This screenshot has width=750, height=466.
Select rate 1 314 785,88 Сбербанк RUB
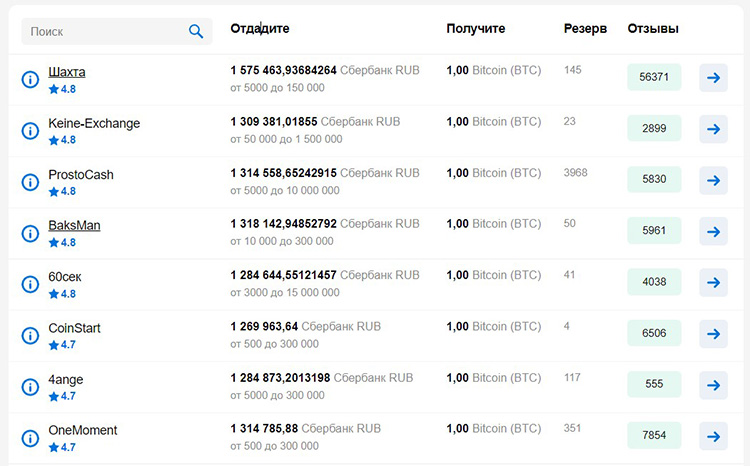[x=306, y=429]
